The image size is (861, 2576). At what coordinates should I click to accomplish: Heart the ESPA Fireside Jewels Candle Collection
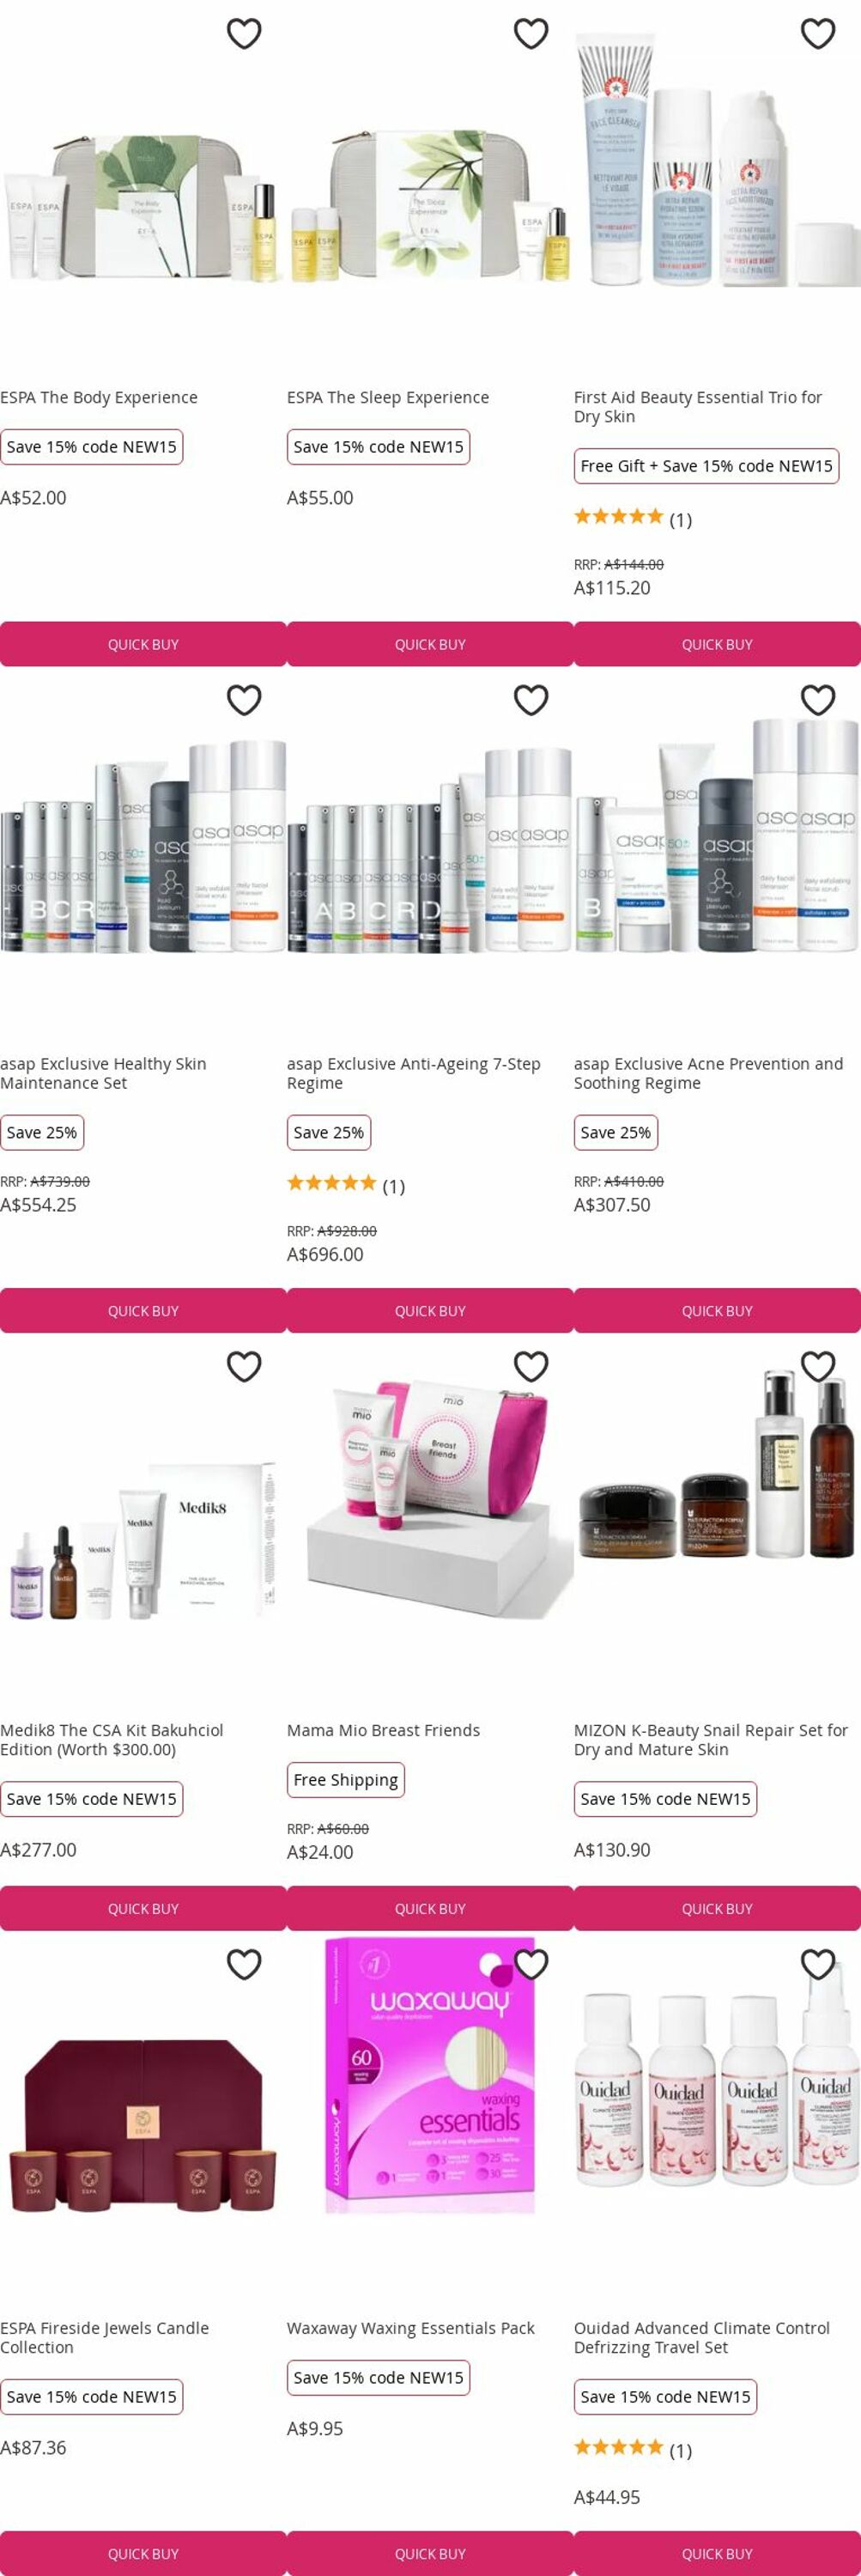click(244, 1964)
